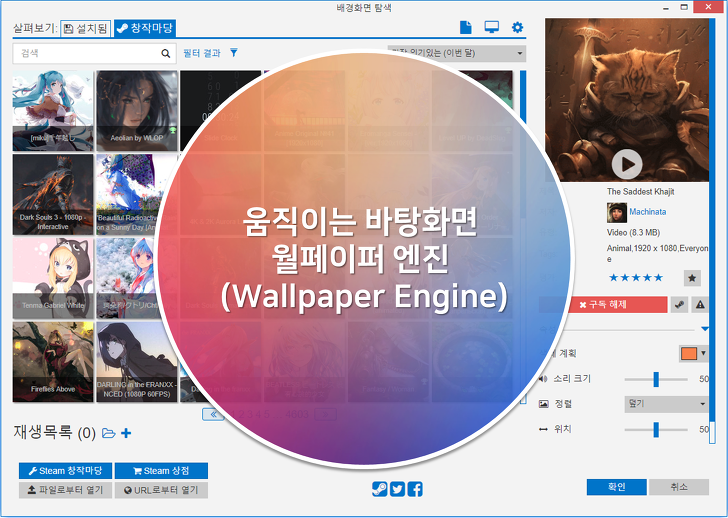Click the 필터 결과 link
This screenshot has height=518, width=728.
pos(202,53)
